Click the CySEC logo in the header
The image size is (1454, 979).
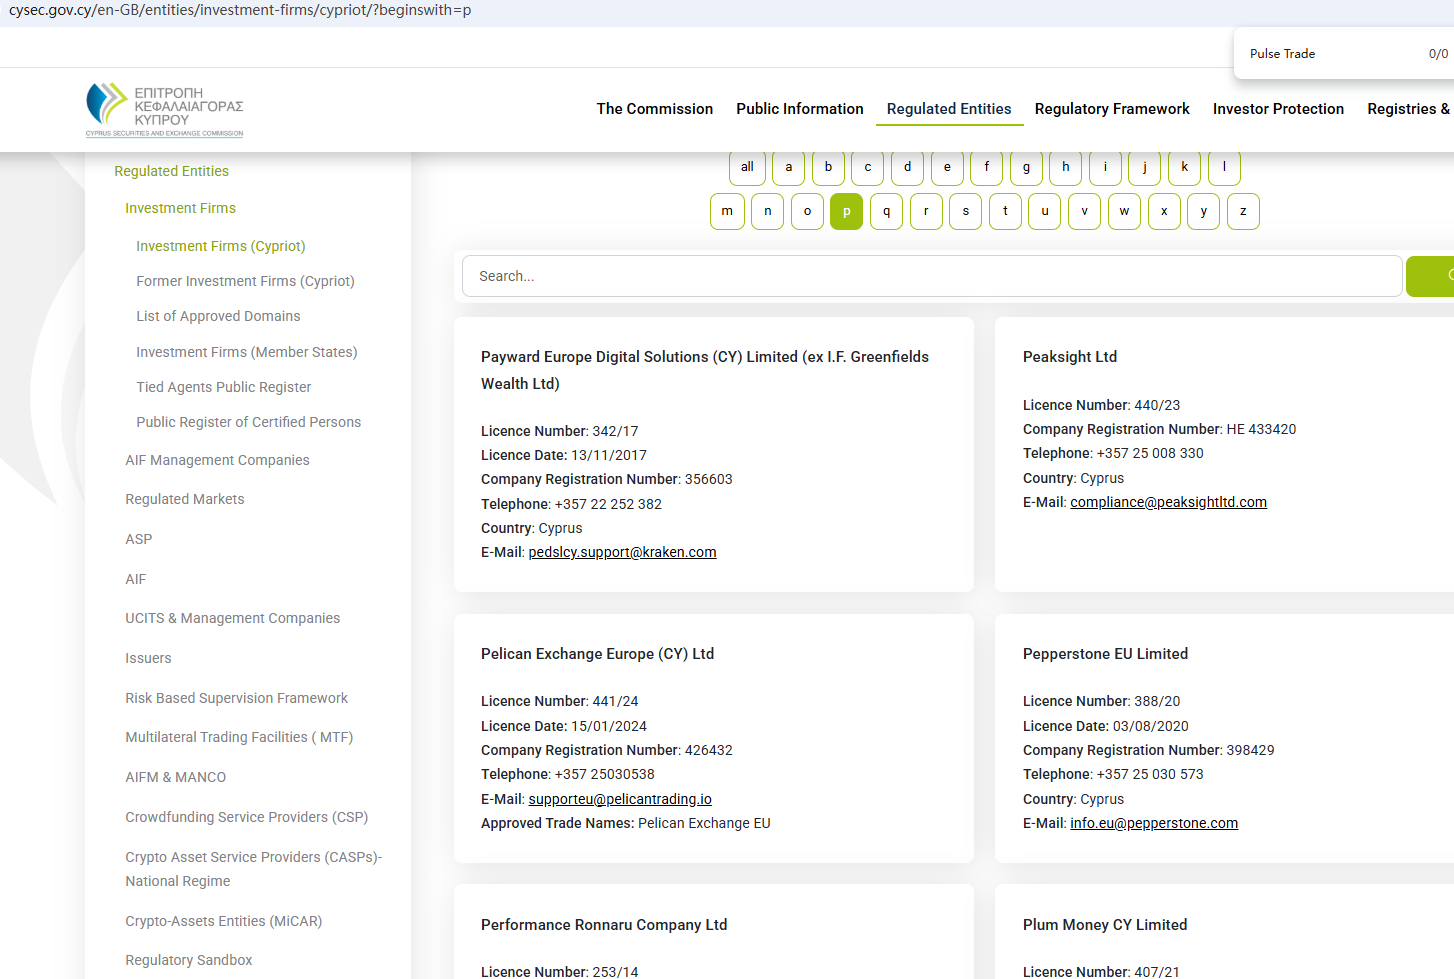coord(165,110)
